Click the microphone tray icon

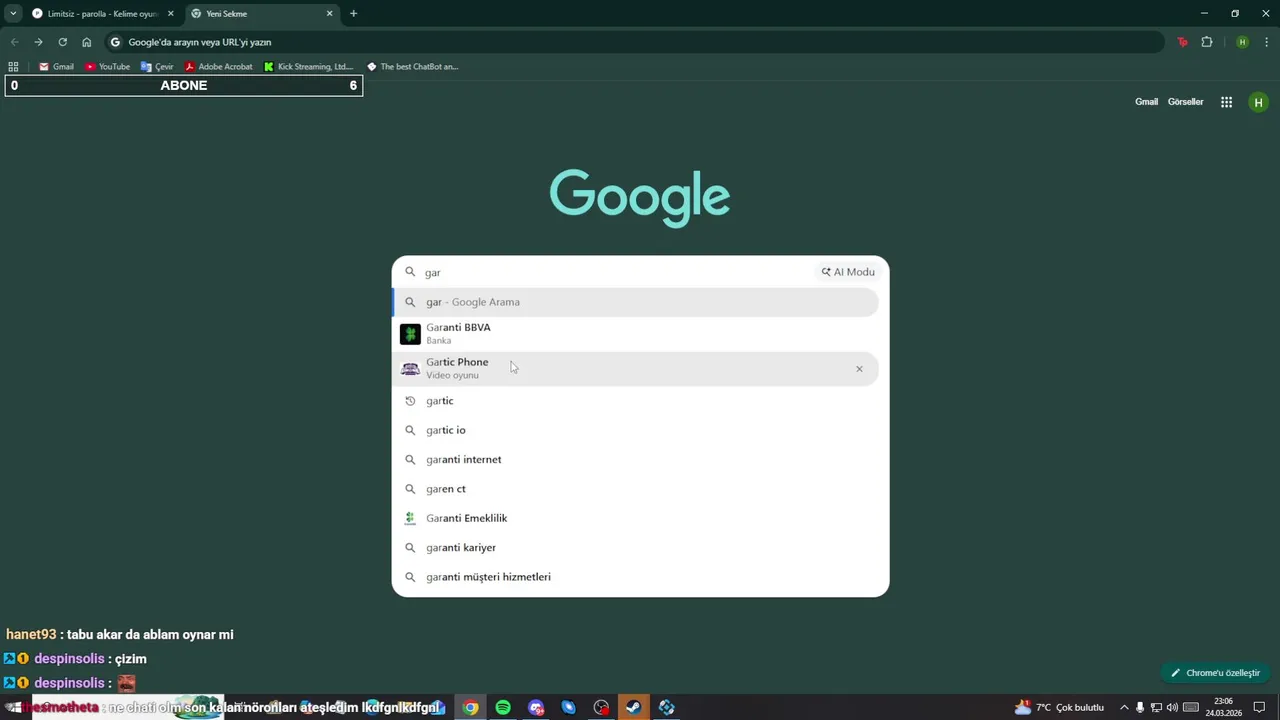(x=1139, y=707)
